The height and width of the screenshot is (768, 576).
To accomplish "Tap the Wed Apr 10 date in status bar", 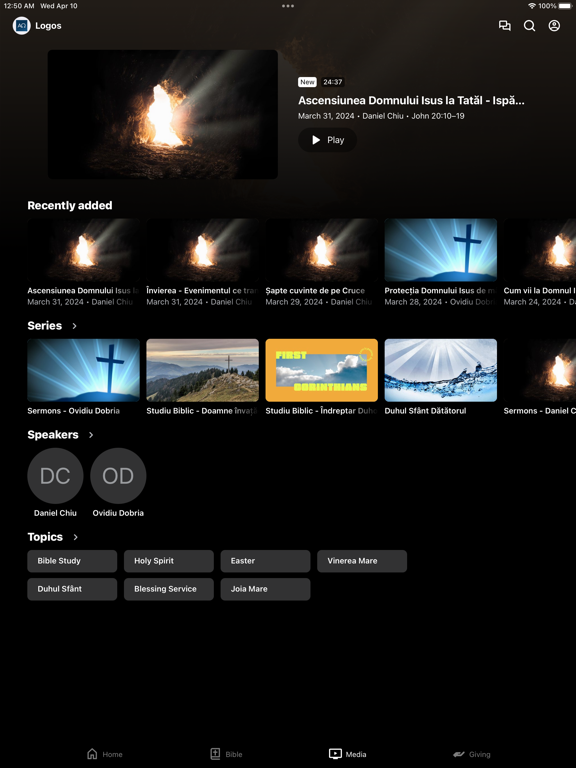I will pyautogui.click(x=59, y=6).
